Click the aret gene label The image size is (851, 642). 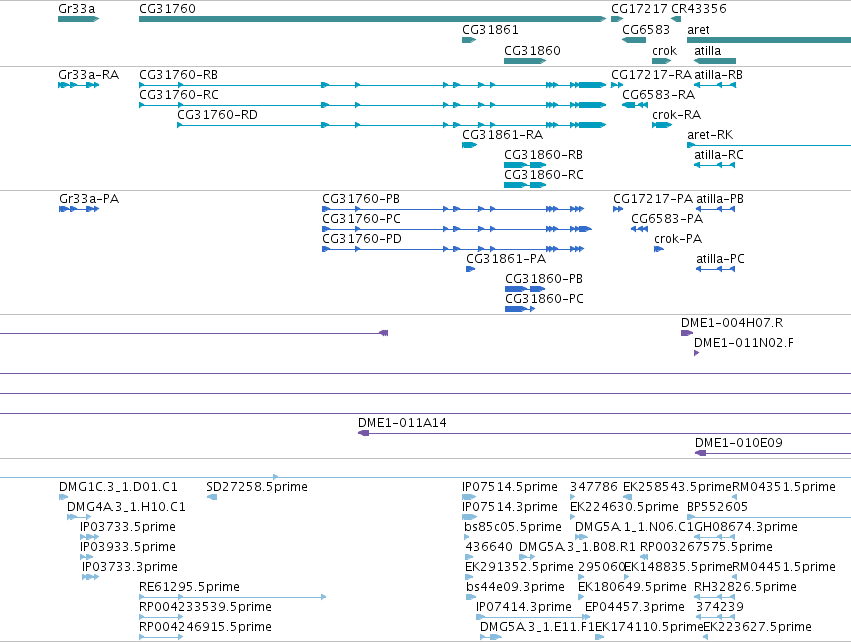click(698, 29)
